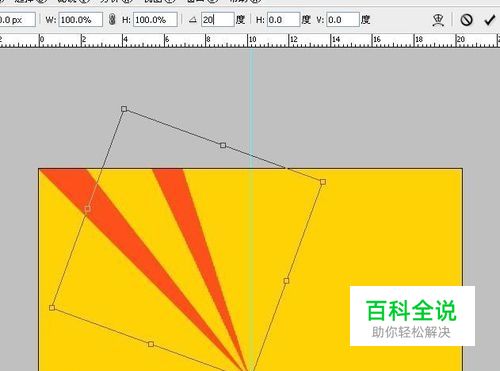This screenshot has width=500, height=371.
Task: Click the top edge midpoint handle of the transform box
Action: click(223, 145)
